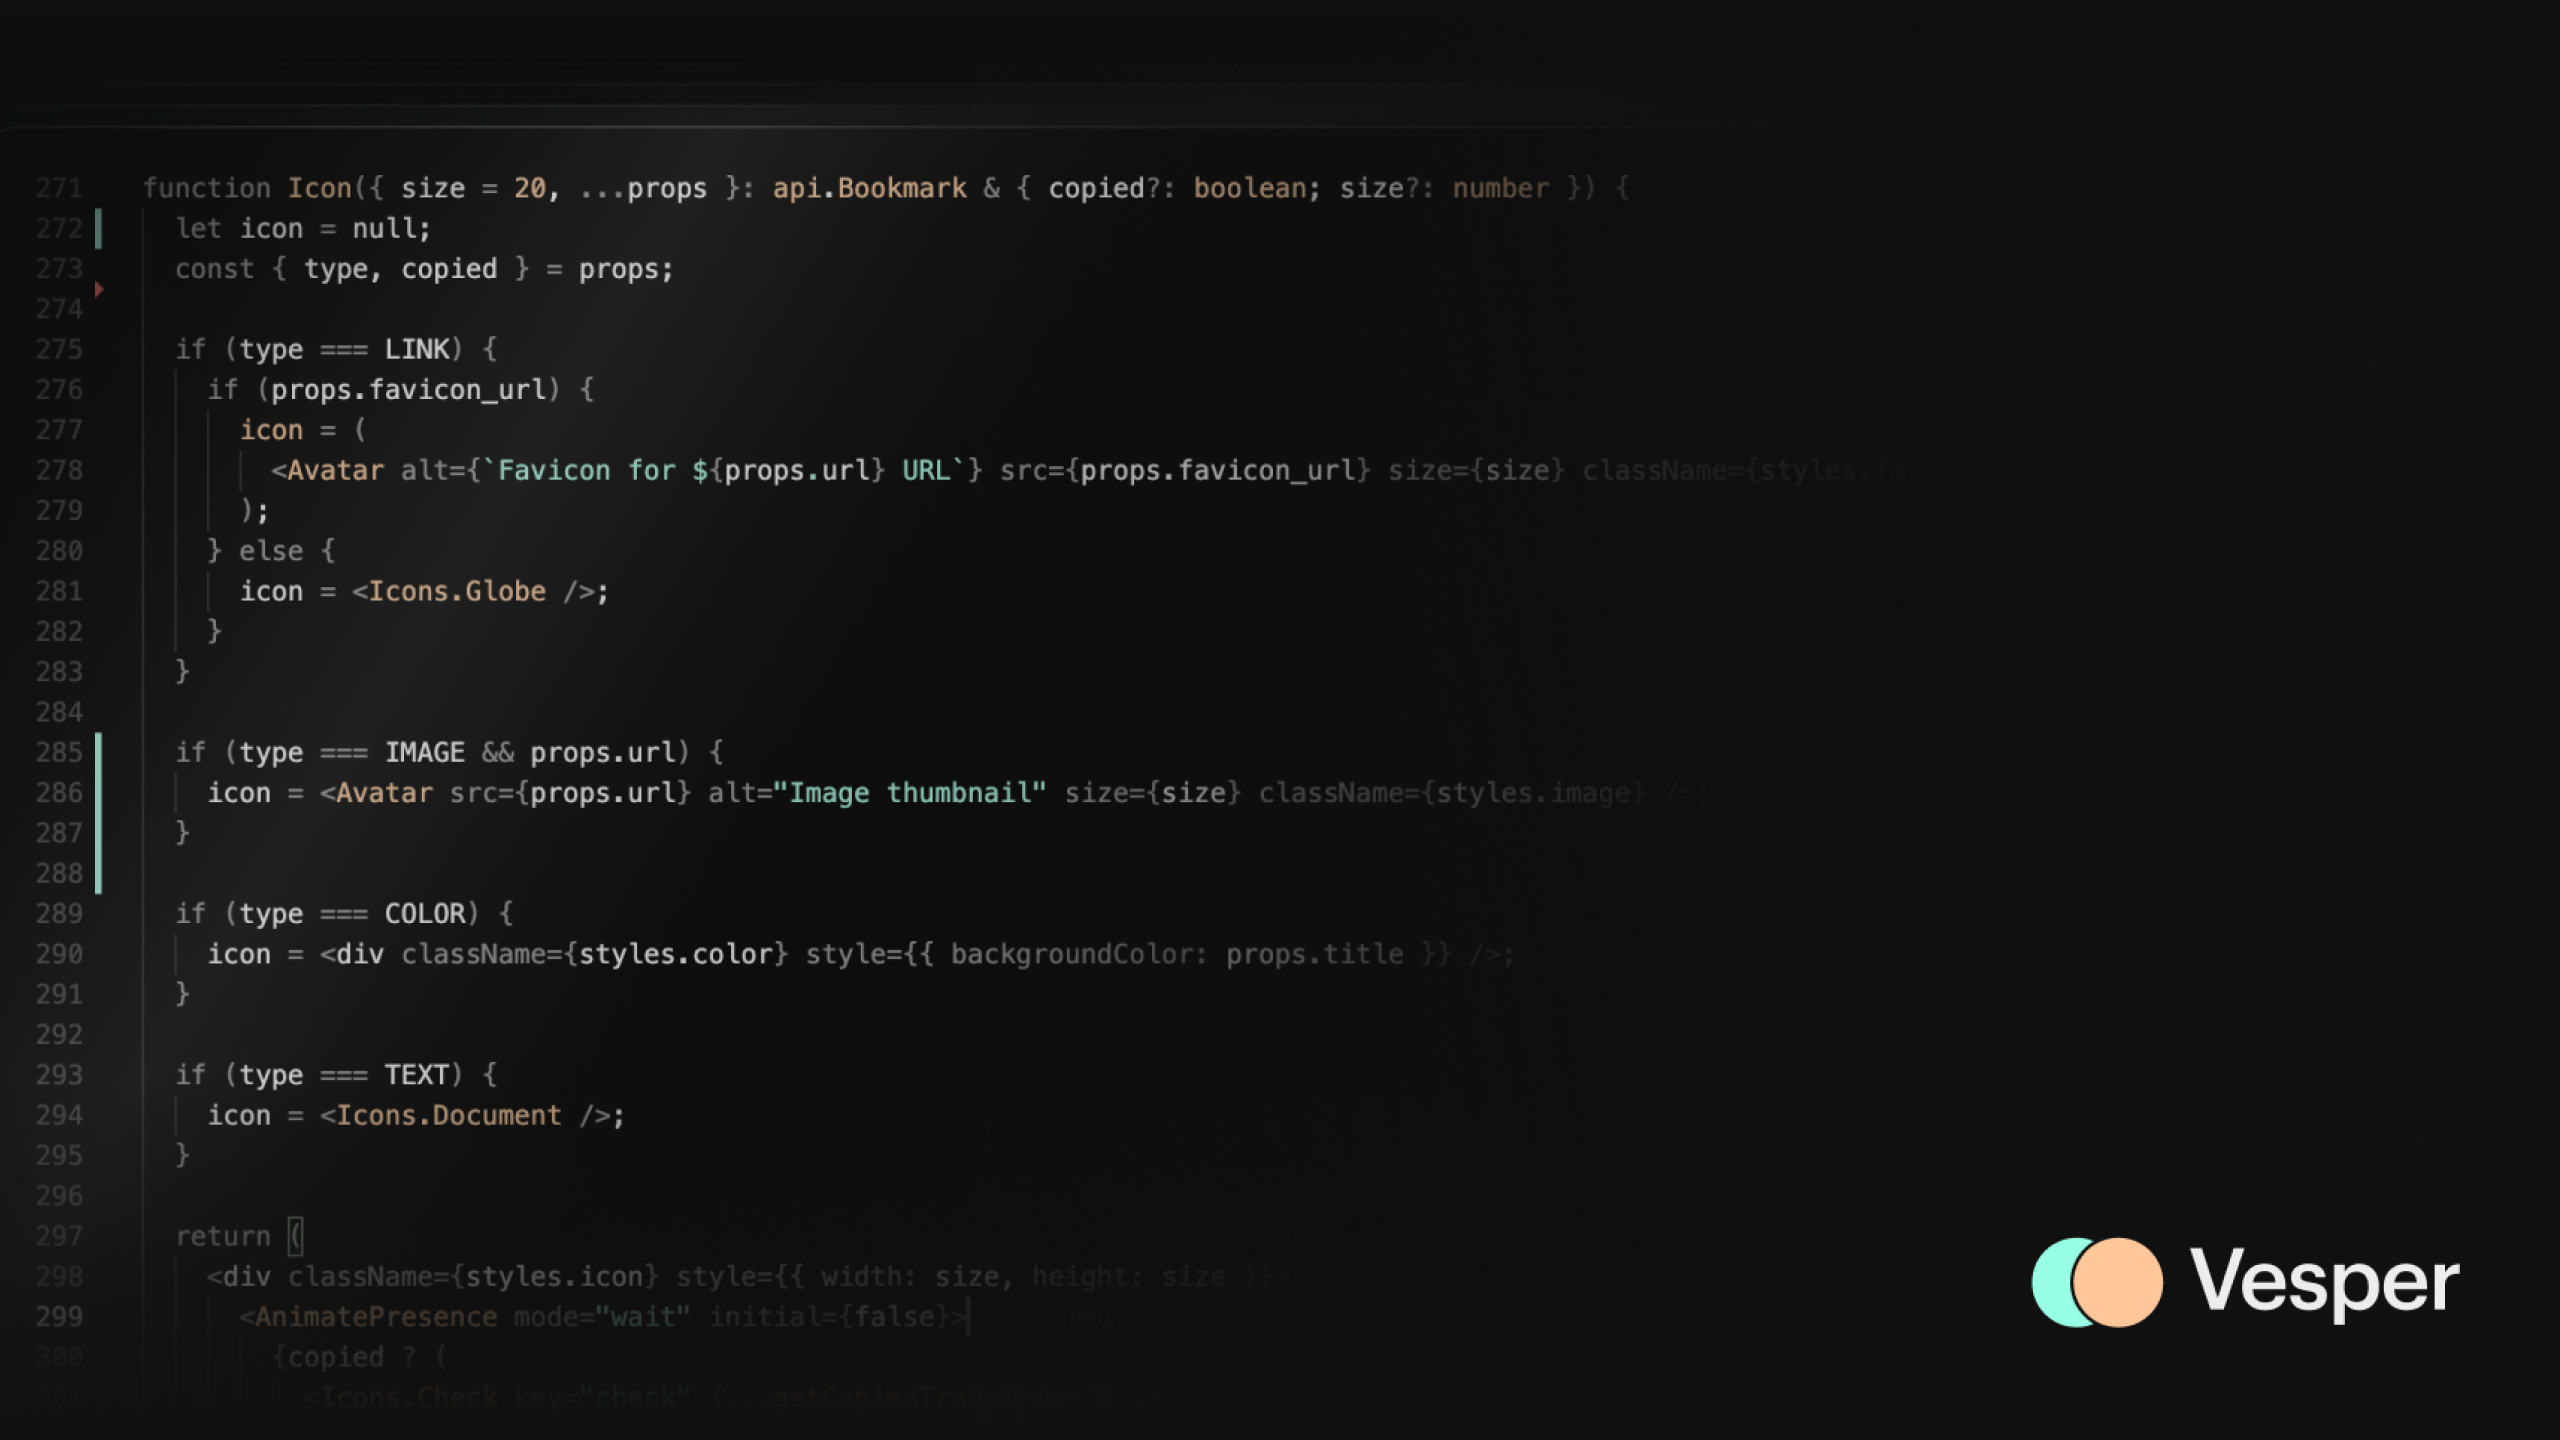2560x1440 pixels.
Task: Click 'className={styles.color}' attribute
Action: (595, 954)
